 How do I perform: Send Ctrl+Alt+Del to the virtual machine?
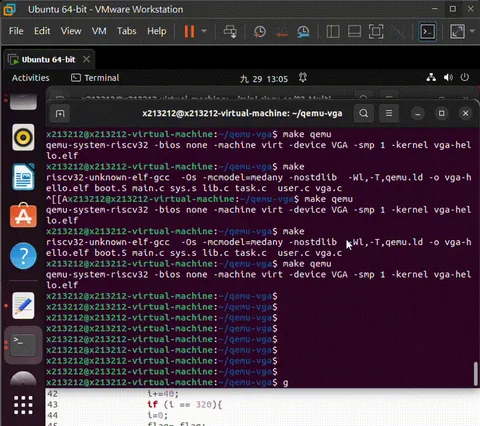coord(230,32)
